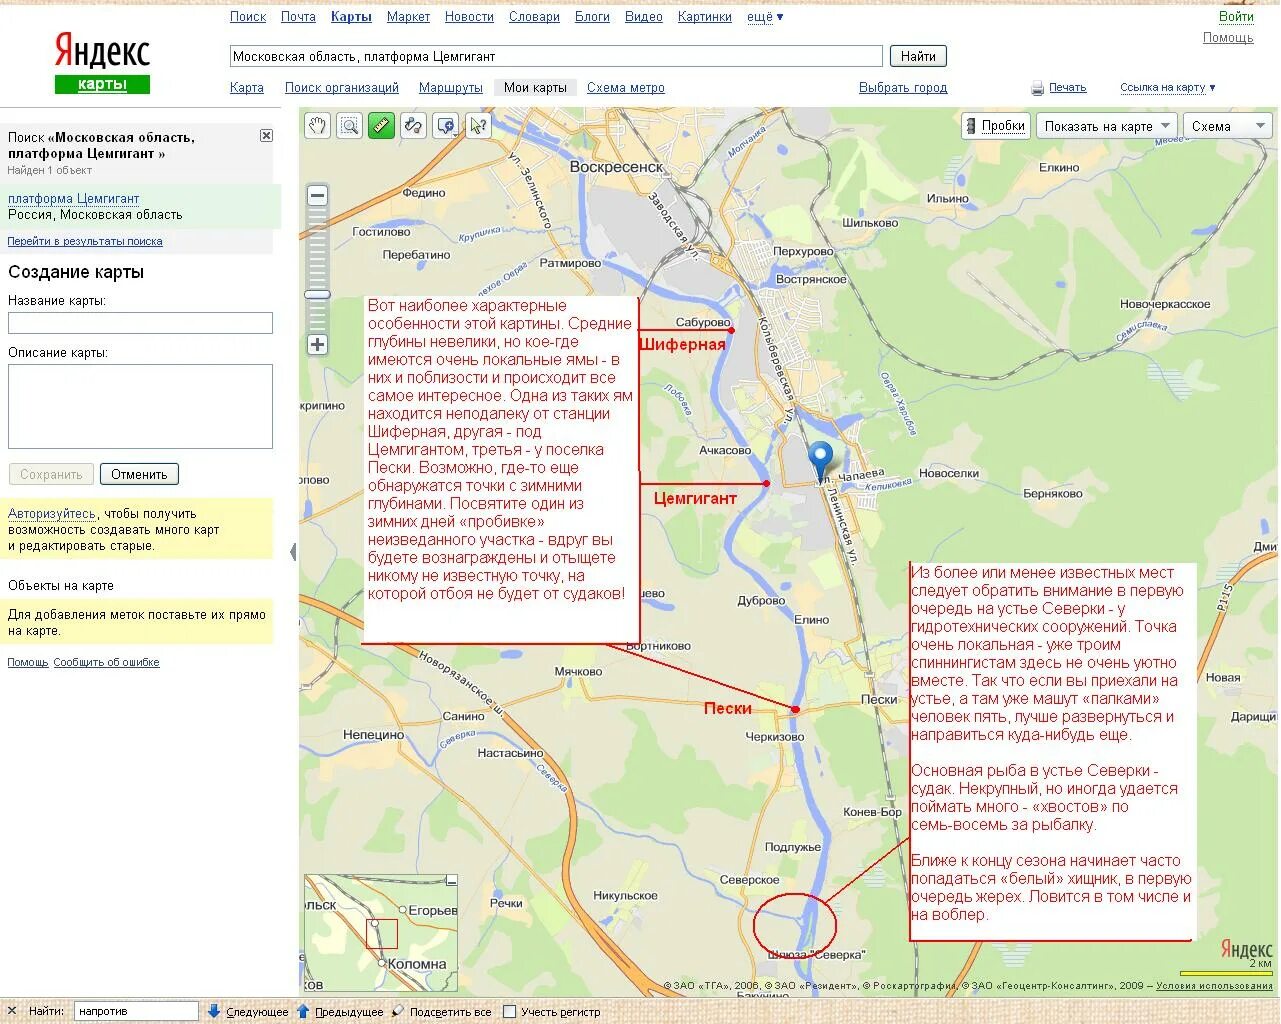The height and width of the screenshot is (1024, 1281).
Task: Click the blue location pin on the map
Action: [820, 459]
